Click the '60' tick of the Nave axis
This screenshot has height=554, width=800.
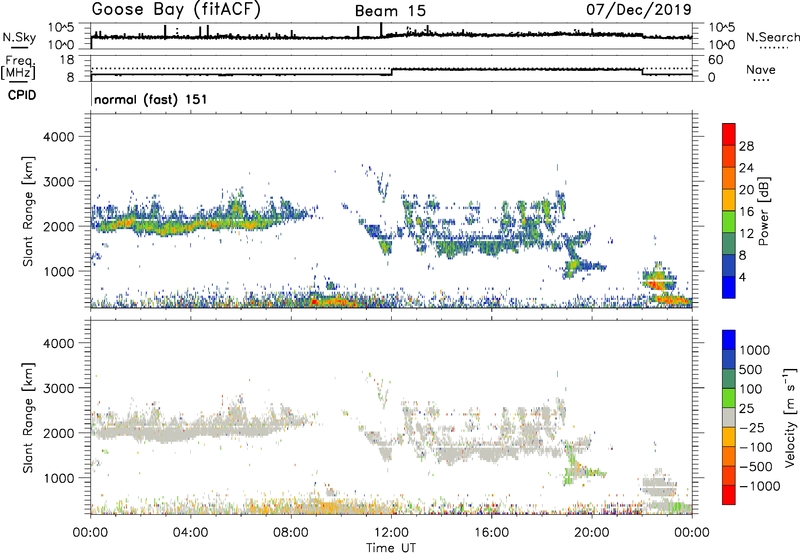(716, 60)
